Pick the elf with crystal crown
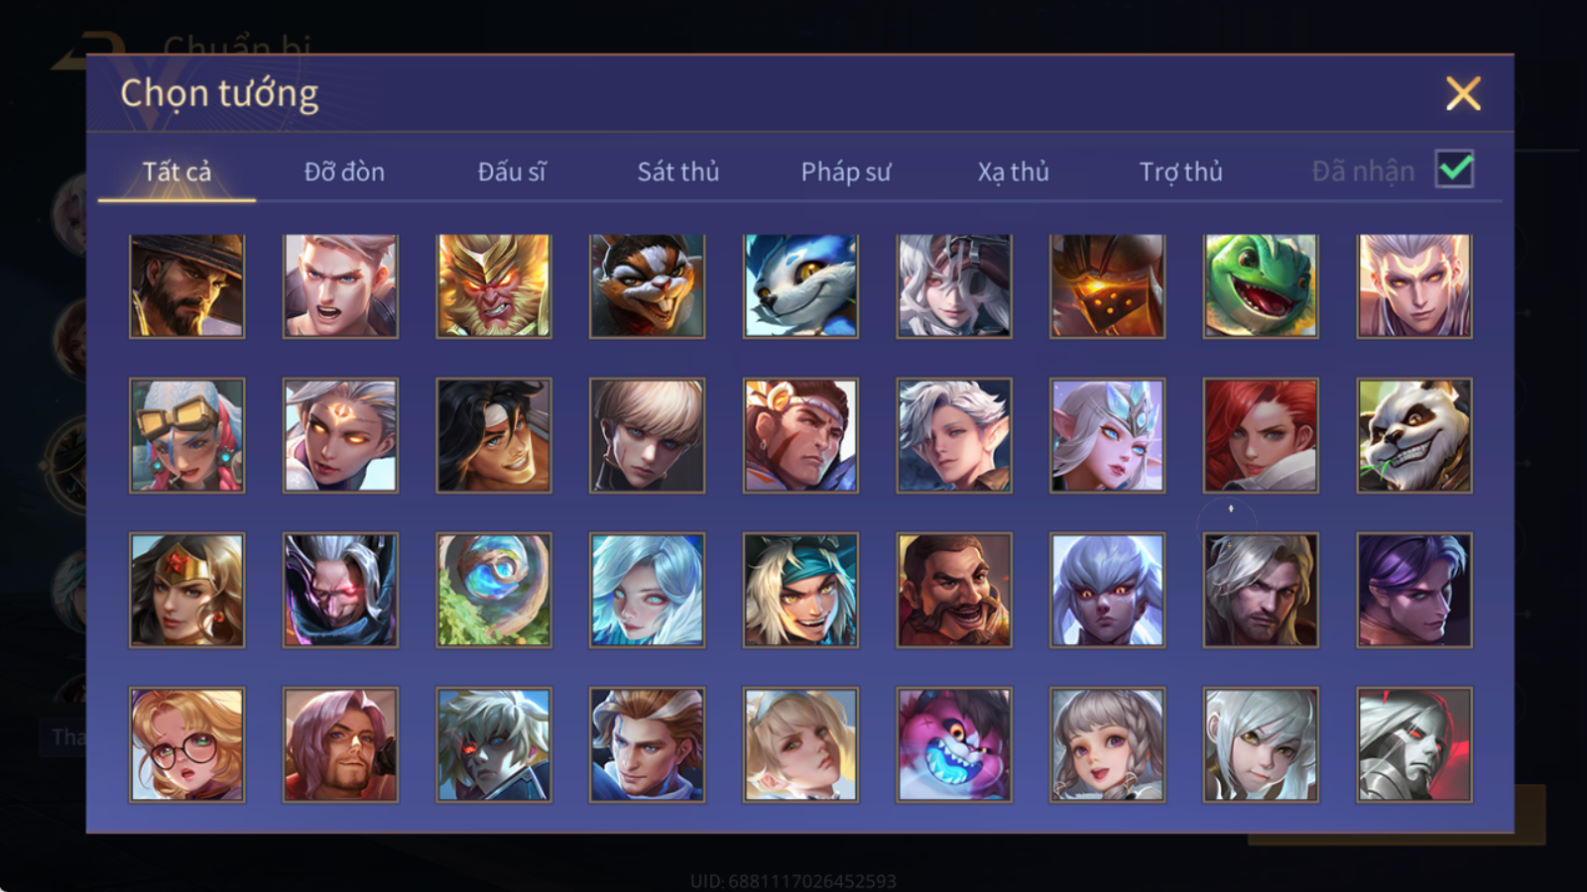Image resolution: width=1587 pixels, height=892 pixels. (1107, 436)
